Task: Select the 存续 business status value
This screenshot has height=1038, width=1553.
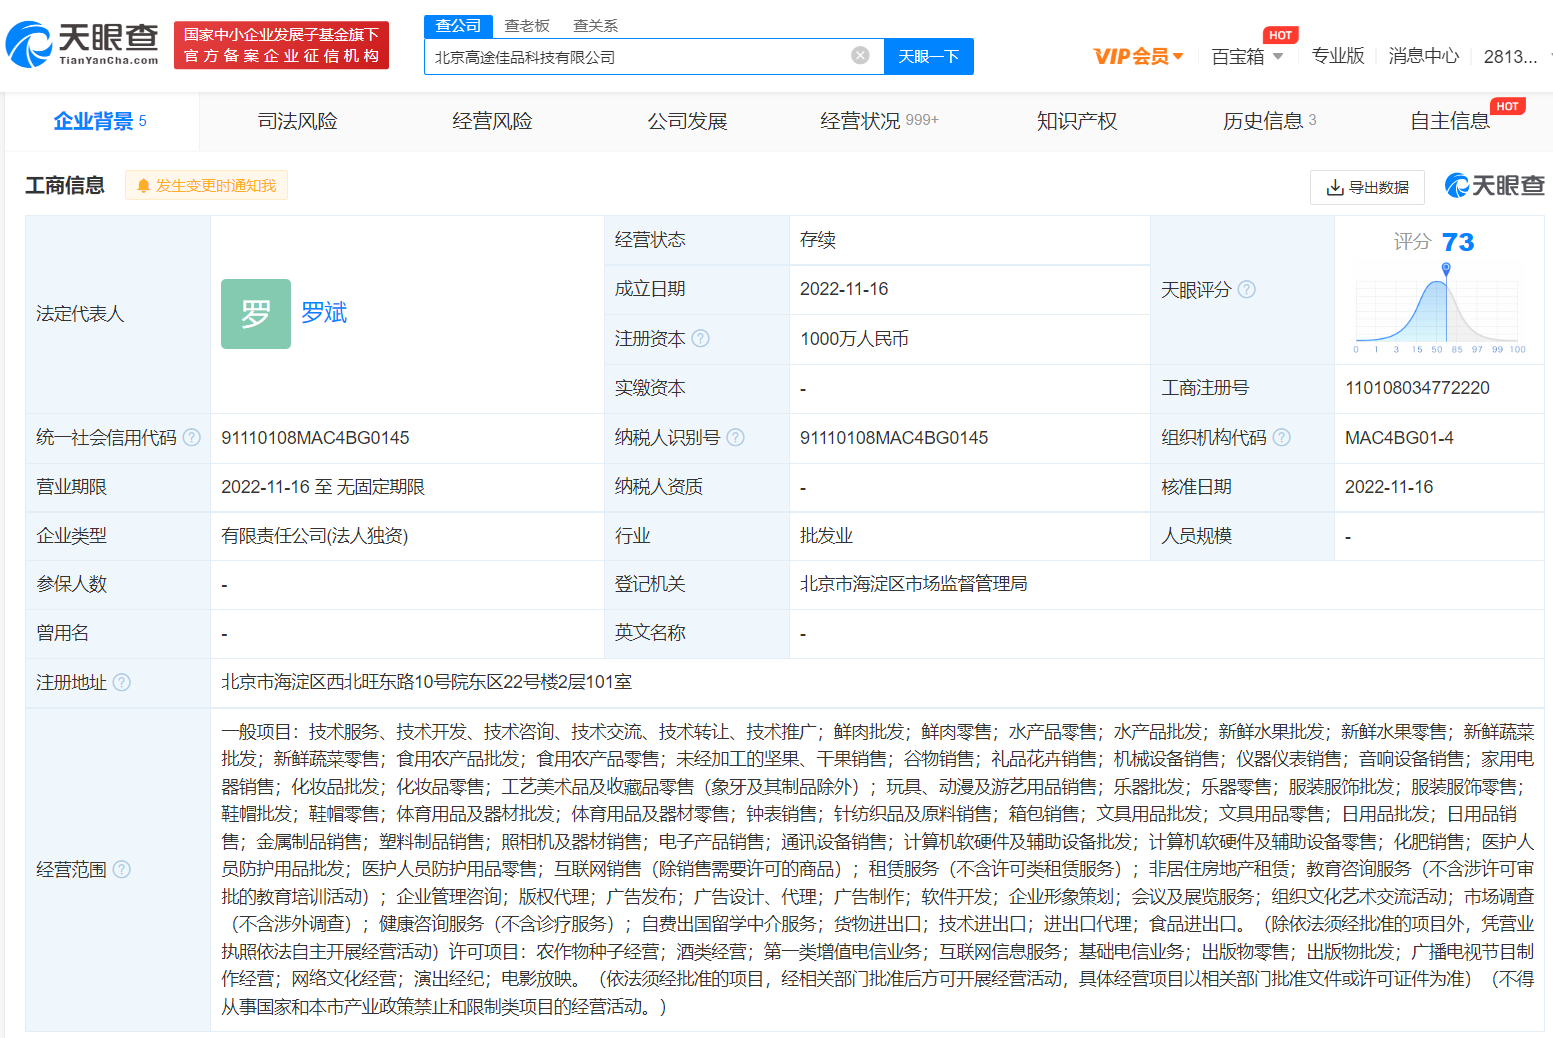Action: [818, 240]
